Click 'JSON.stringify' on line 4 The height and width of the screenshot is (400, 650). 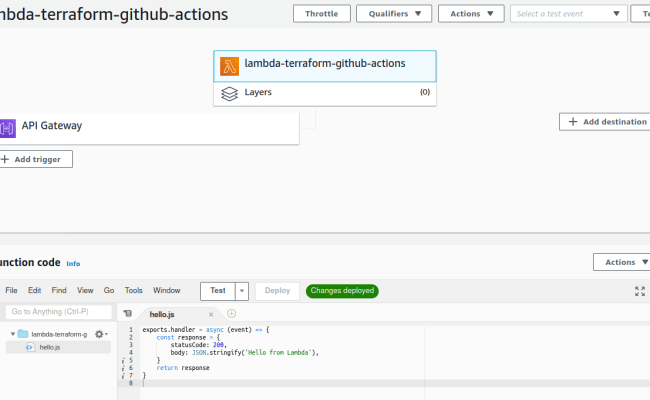(216, 353)
